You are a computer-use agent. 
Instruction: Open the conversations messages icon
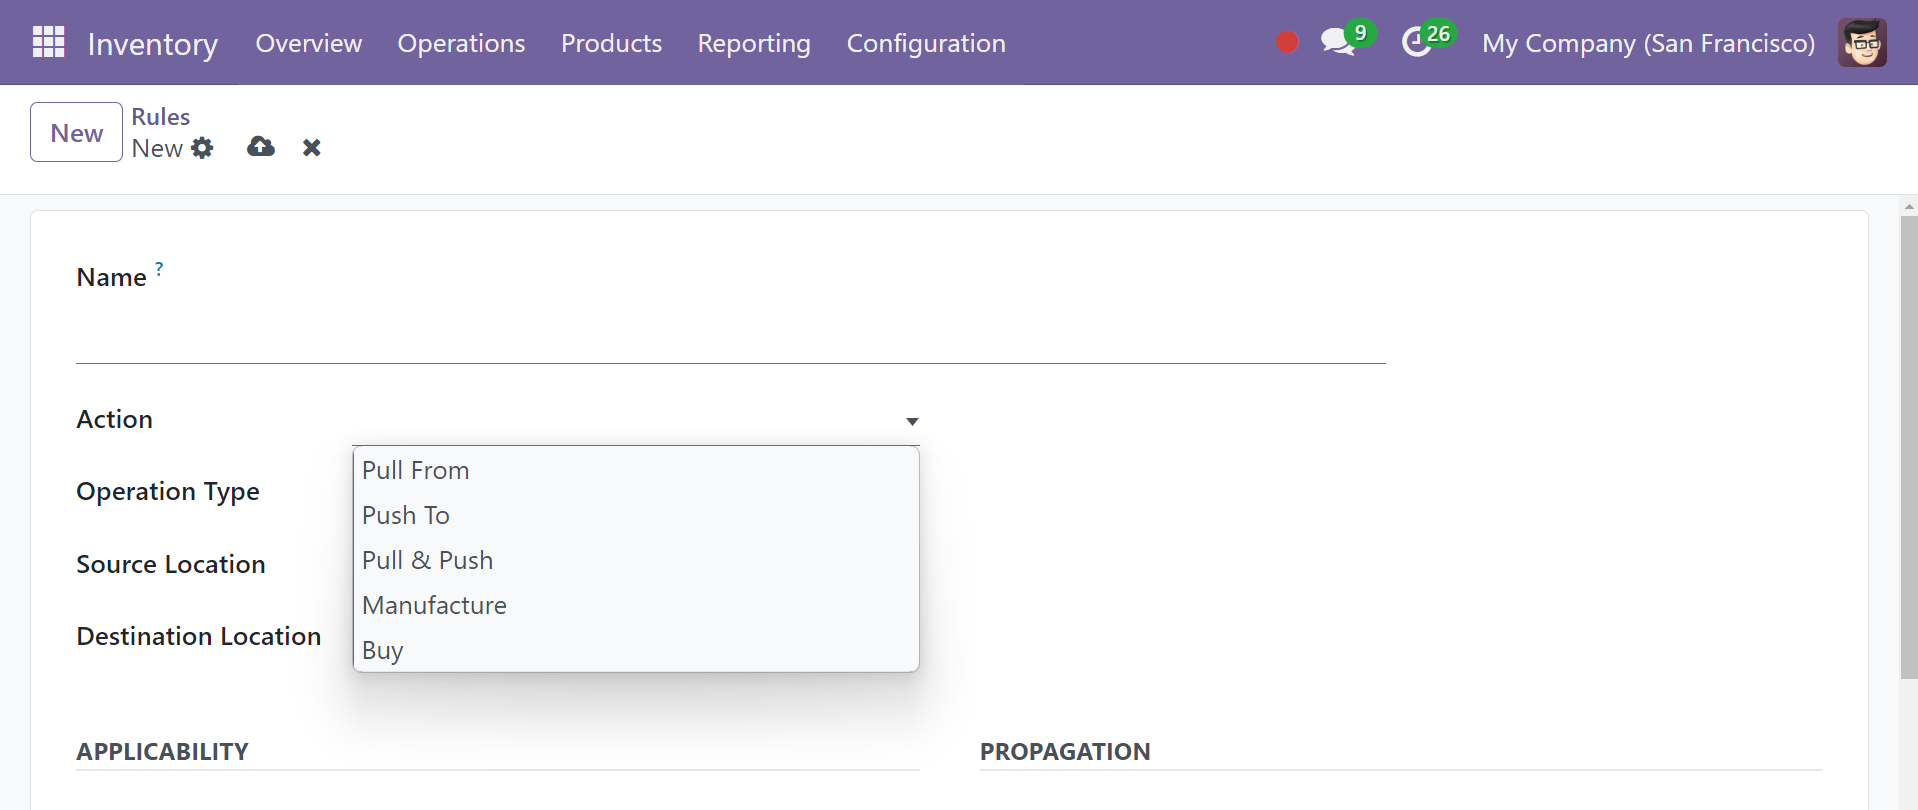tap(1337, 42)
